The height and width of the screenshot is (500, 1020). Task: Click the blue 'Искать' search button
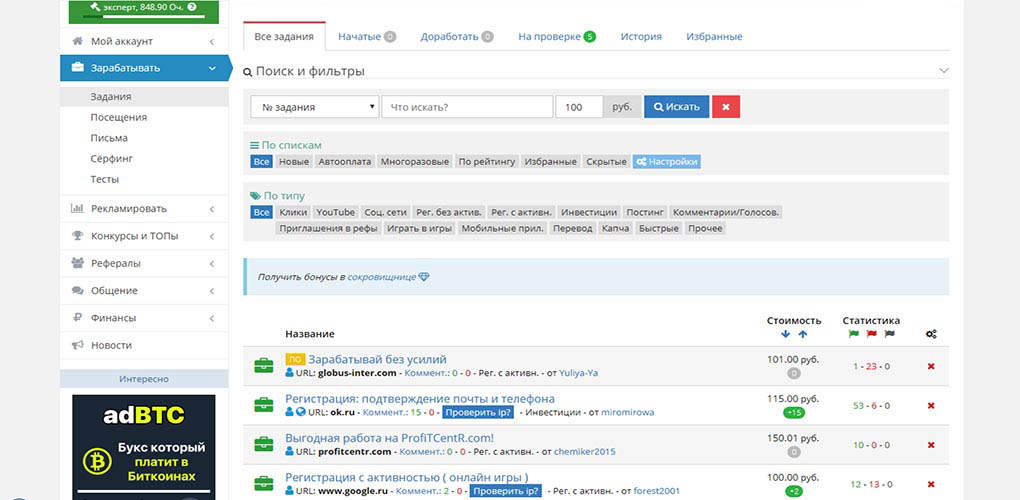coord(677,107)
